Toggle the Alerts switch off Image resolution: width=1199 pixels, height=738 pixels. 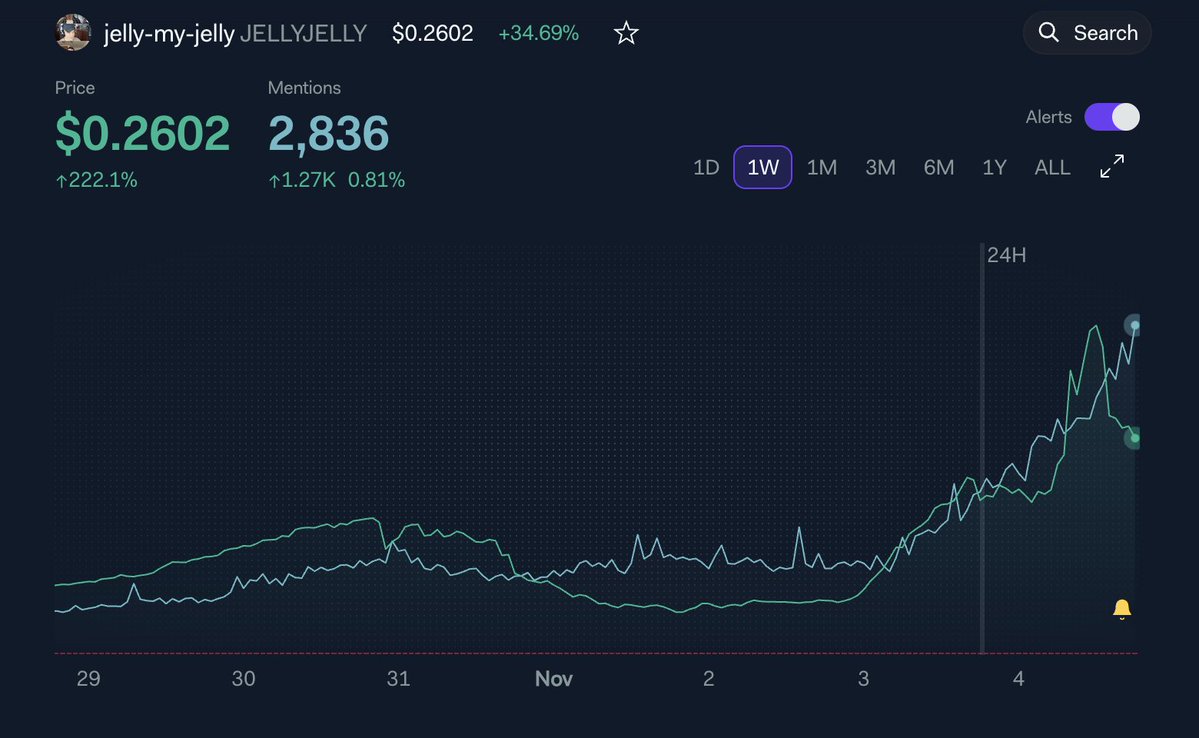click(1112, 117)
